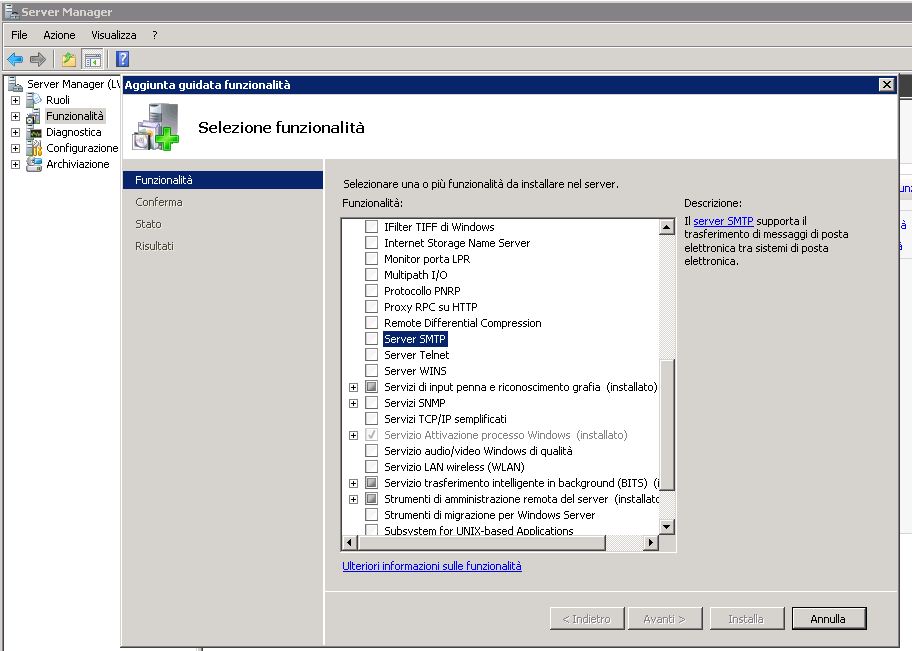Click the vertical scrollbar thumb in features list
This screenshot has height=651, width=912.
tap(667, 425)
